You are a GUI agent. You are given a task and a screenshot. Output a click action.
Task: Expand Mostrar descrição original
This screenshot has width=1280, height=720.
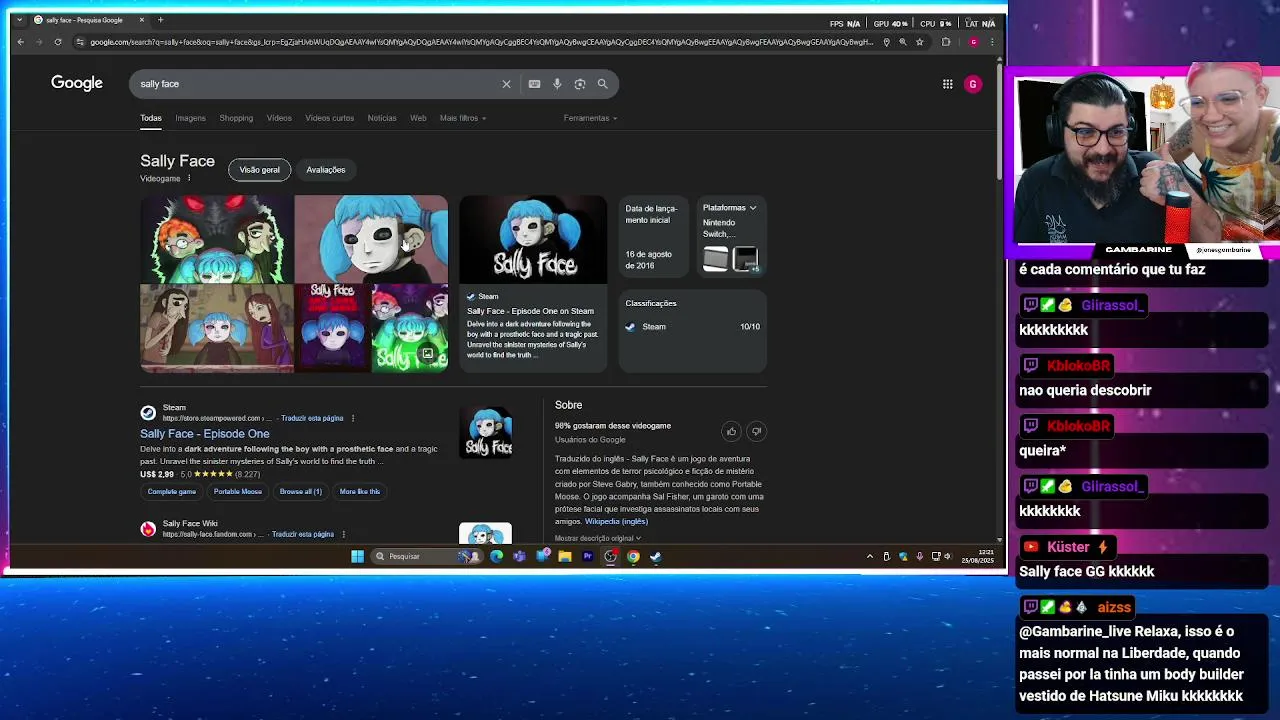click(x=598, y=538)
